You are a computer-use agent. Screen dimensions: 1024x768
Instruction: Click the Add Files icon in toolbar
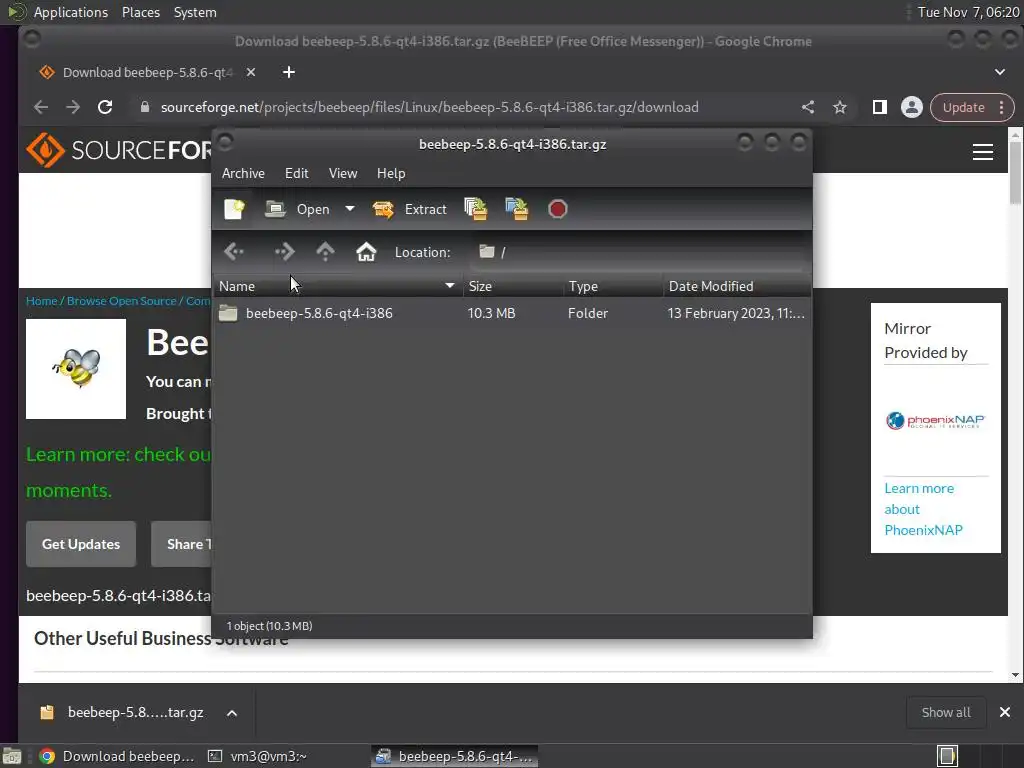475,209
